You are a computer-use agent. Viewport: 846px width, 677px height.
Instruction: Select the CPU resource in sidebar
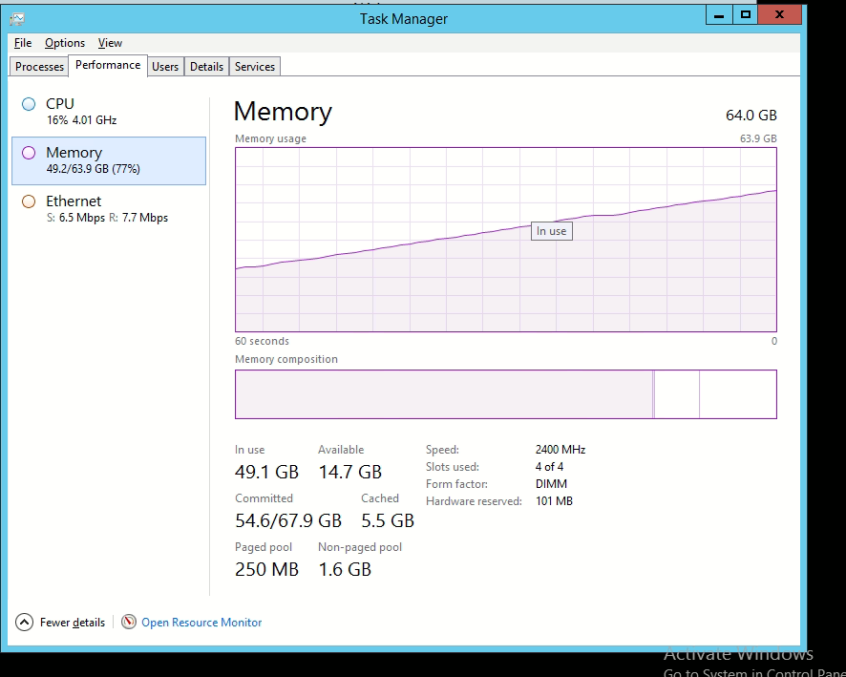[x=108, y=111]
